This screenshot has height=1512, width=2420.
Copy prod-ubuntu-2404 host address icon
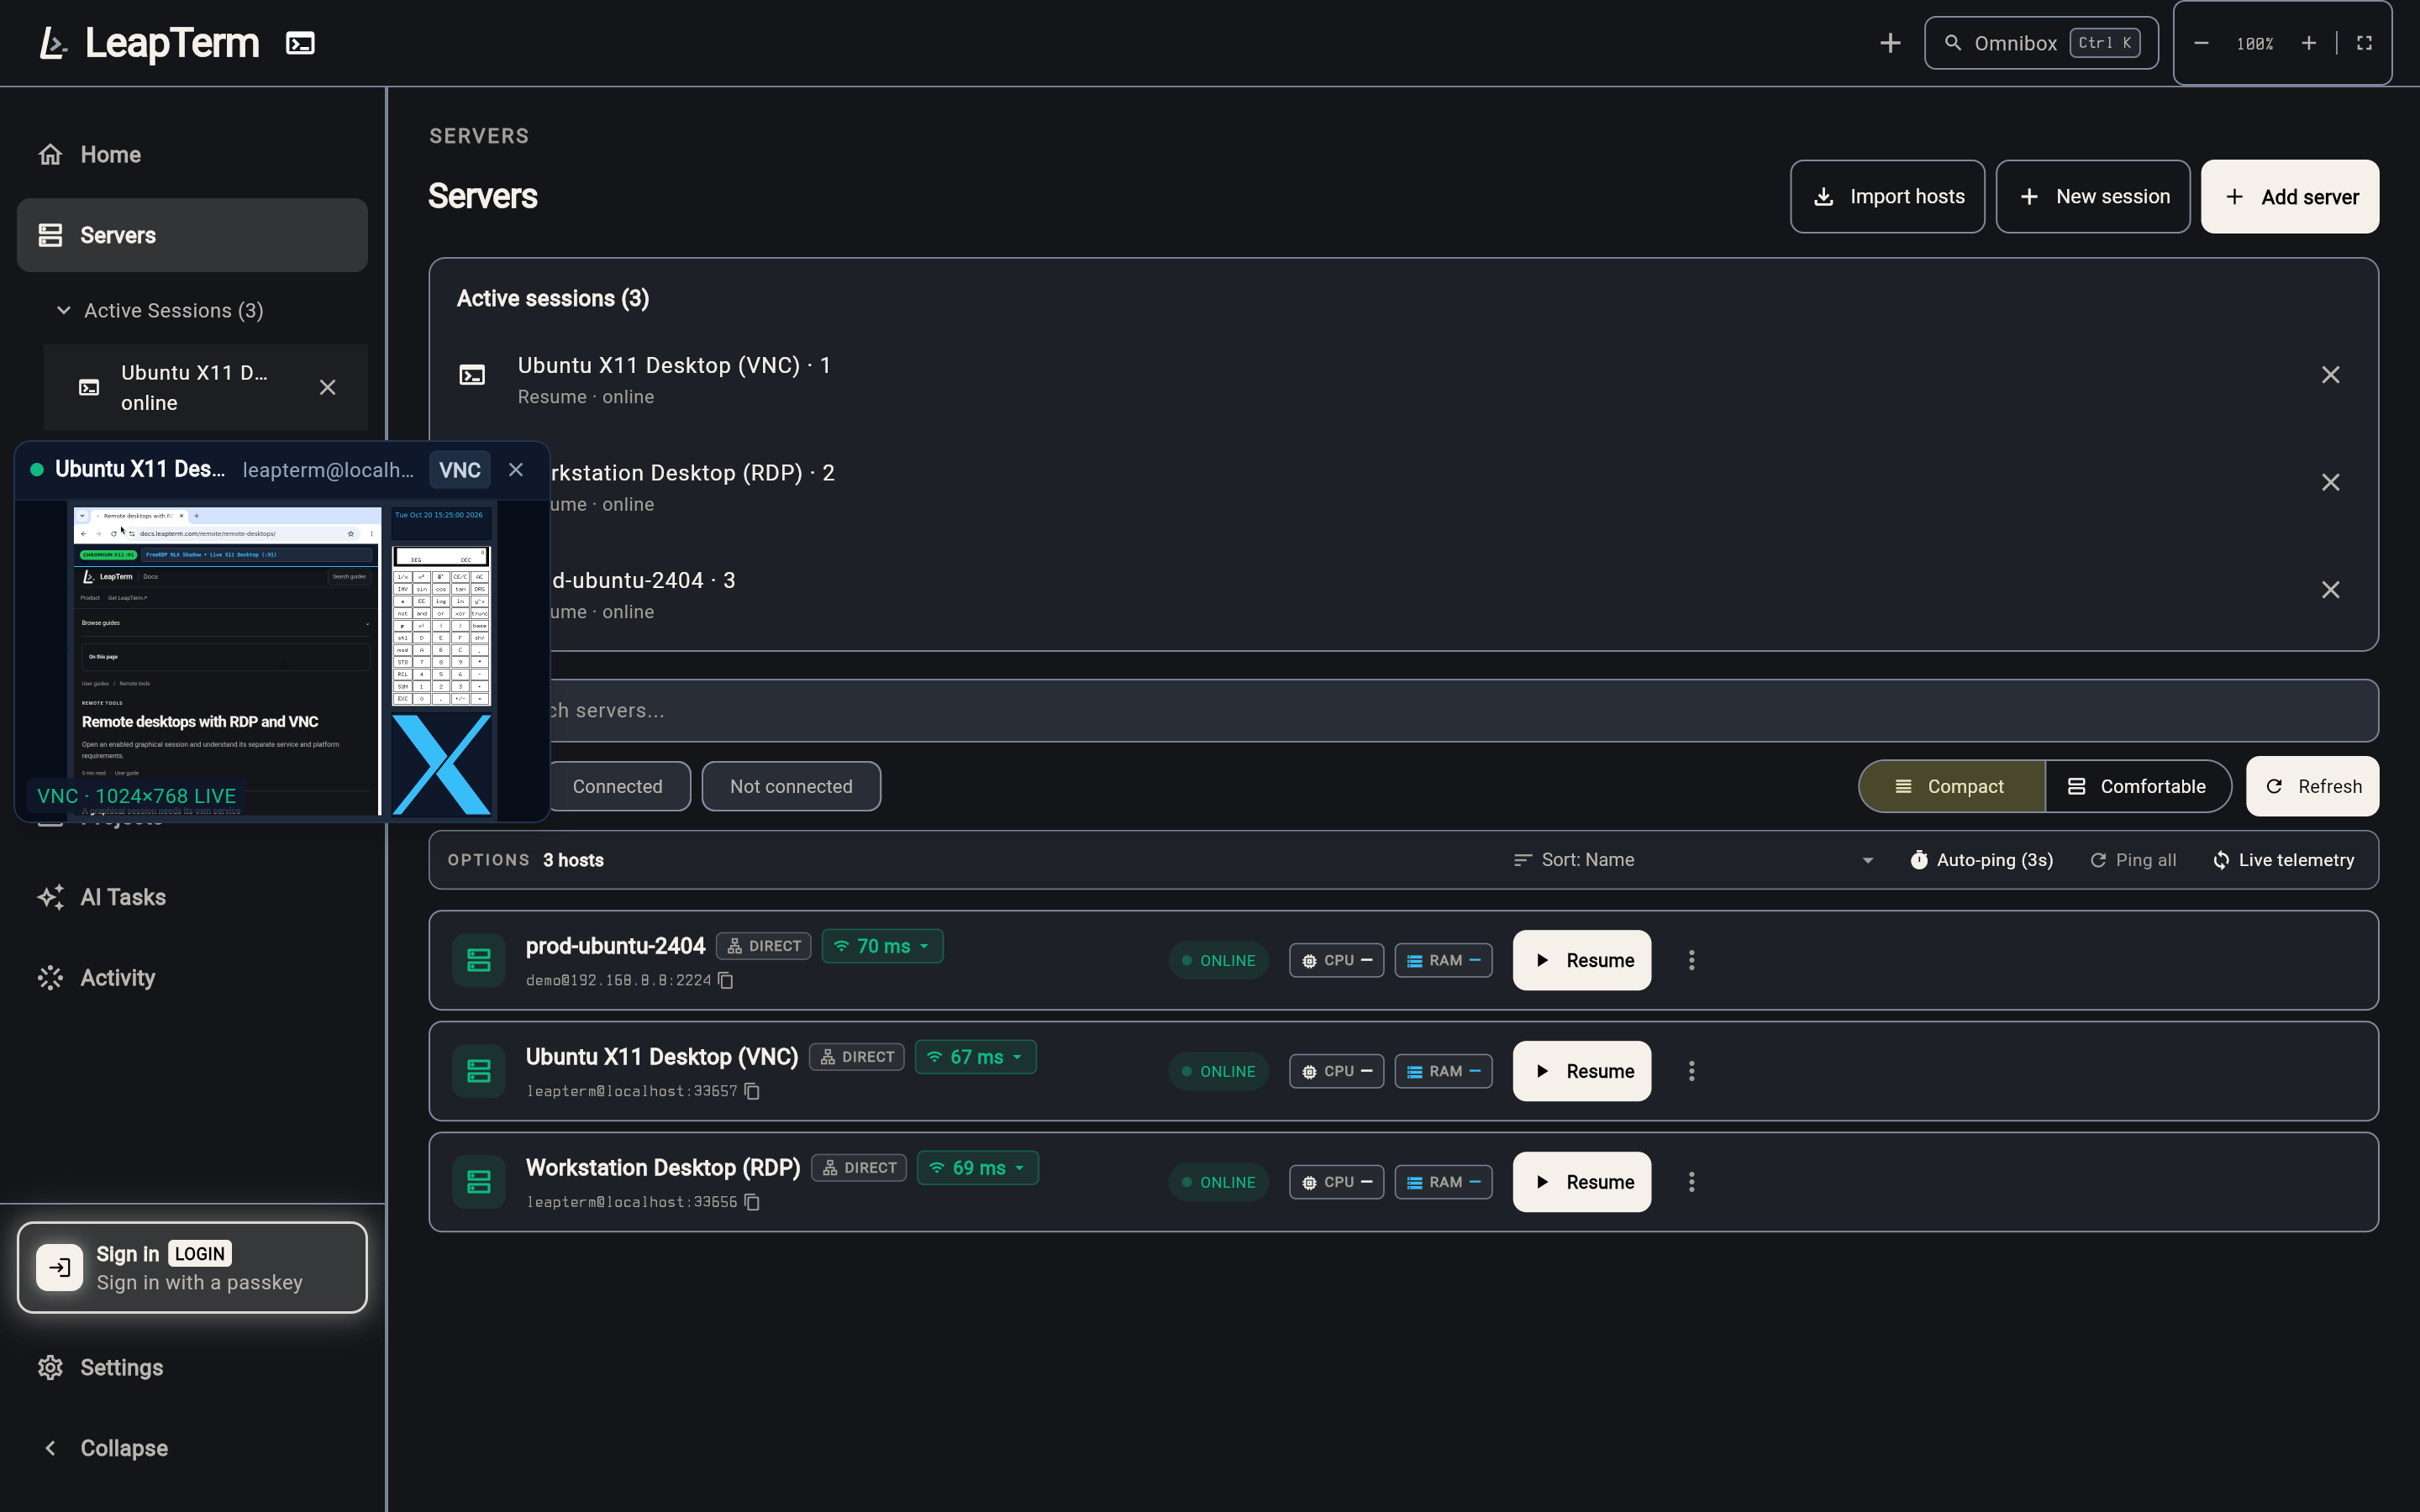[x=726, y=981]
